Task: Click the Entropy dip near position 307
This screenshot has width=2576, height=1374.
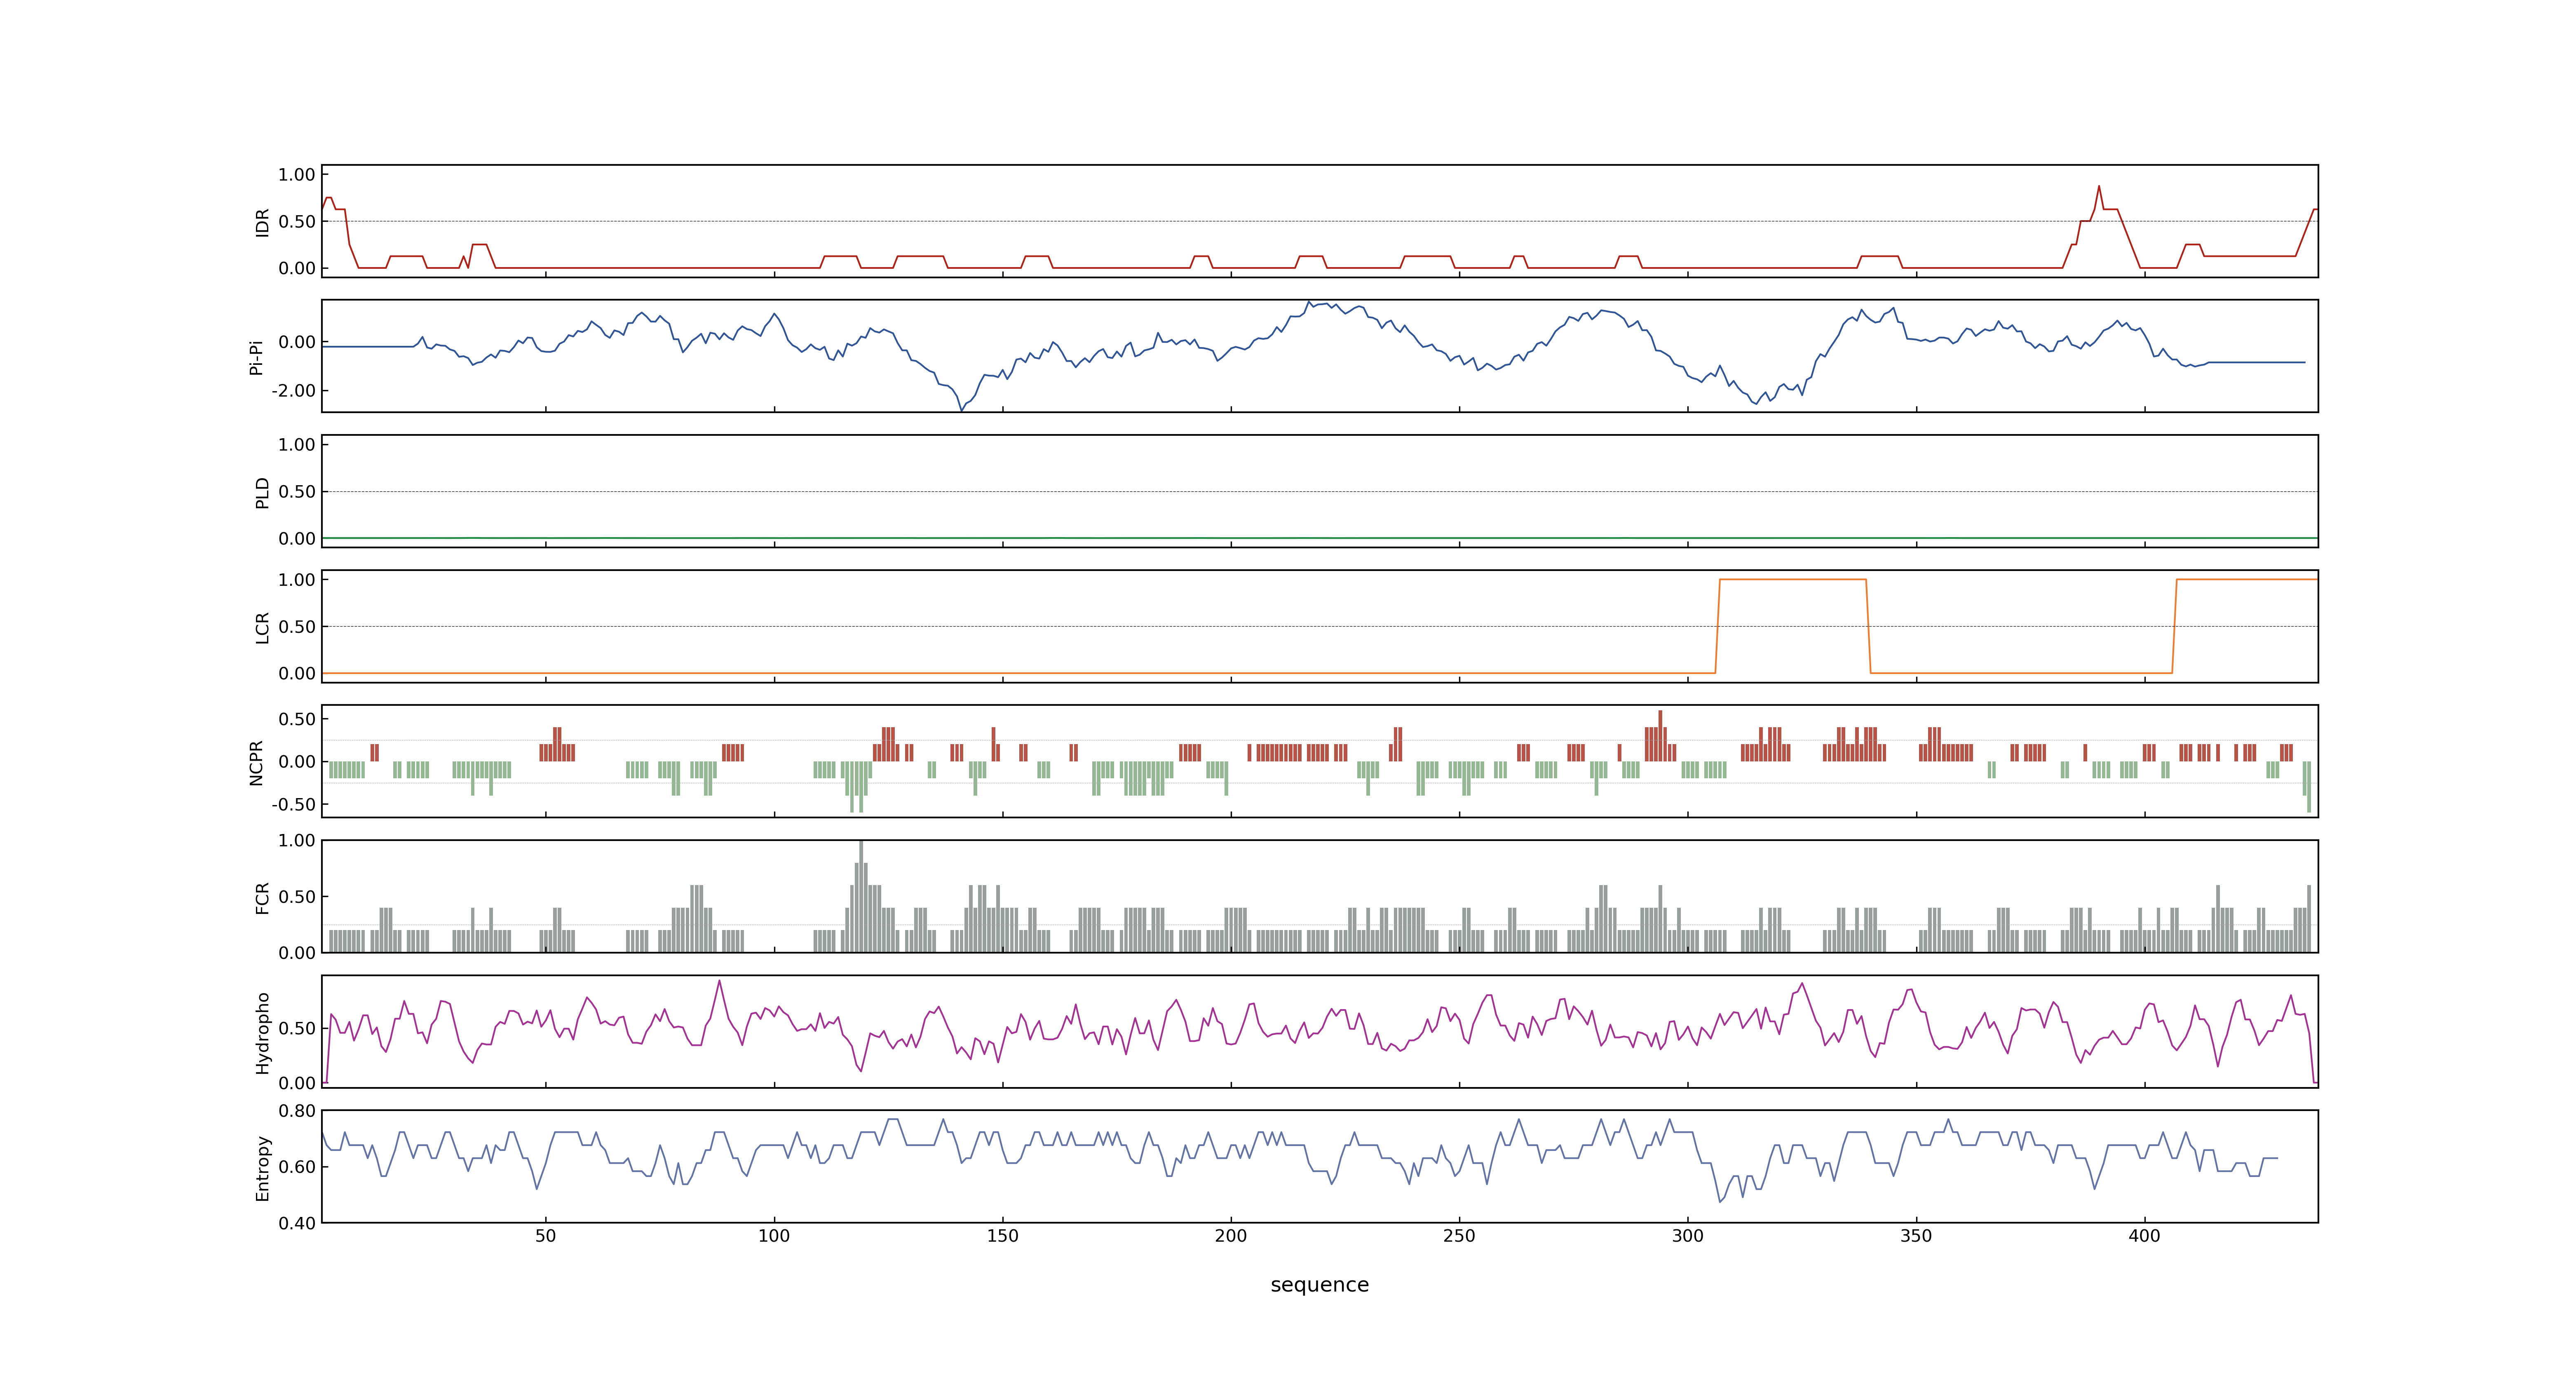Action: click(1720, 1200)
